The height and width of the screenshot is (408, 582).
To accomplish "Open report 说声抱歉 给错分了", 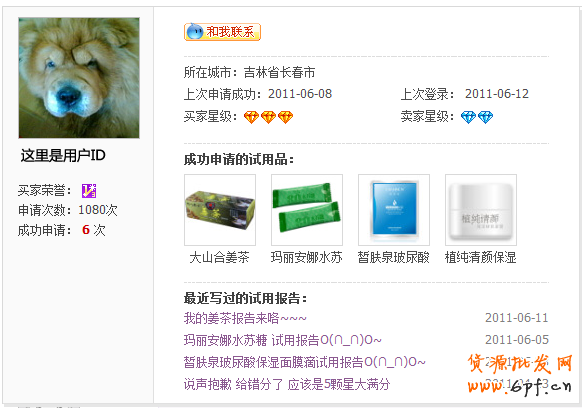I will [x=287, y=384].
